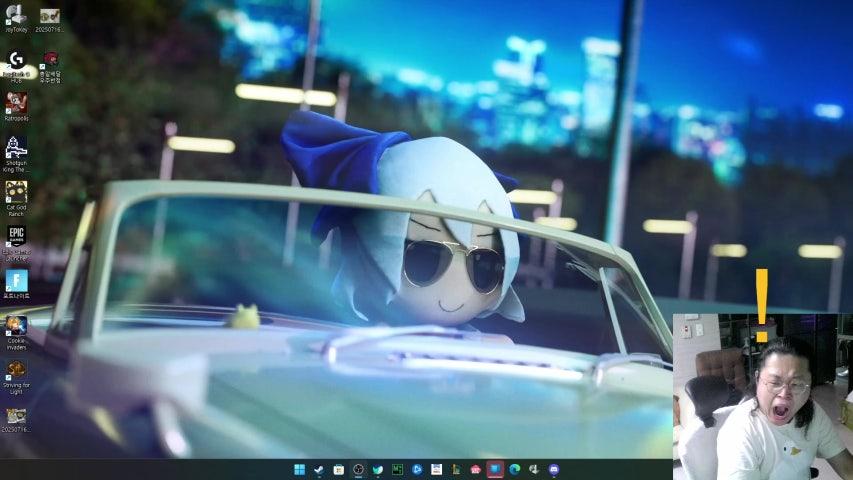The image size is (853, 480).
Task: Launch the Ratropolis desktop shortcut
Action: [x=16, y=107]
